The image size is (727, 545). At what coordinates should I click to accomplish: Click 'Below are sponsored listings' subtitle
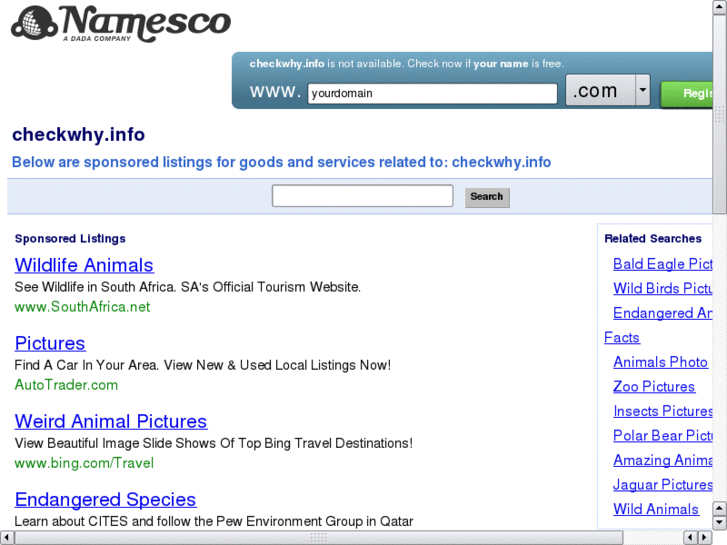pos(281,162)
